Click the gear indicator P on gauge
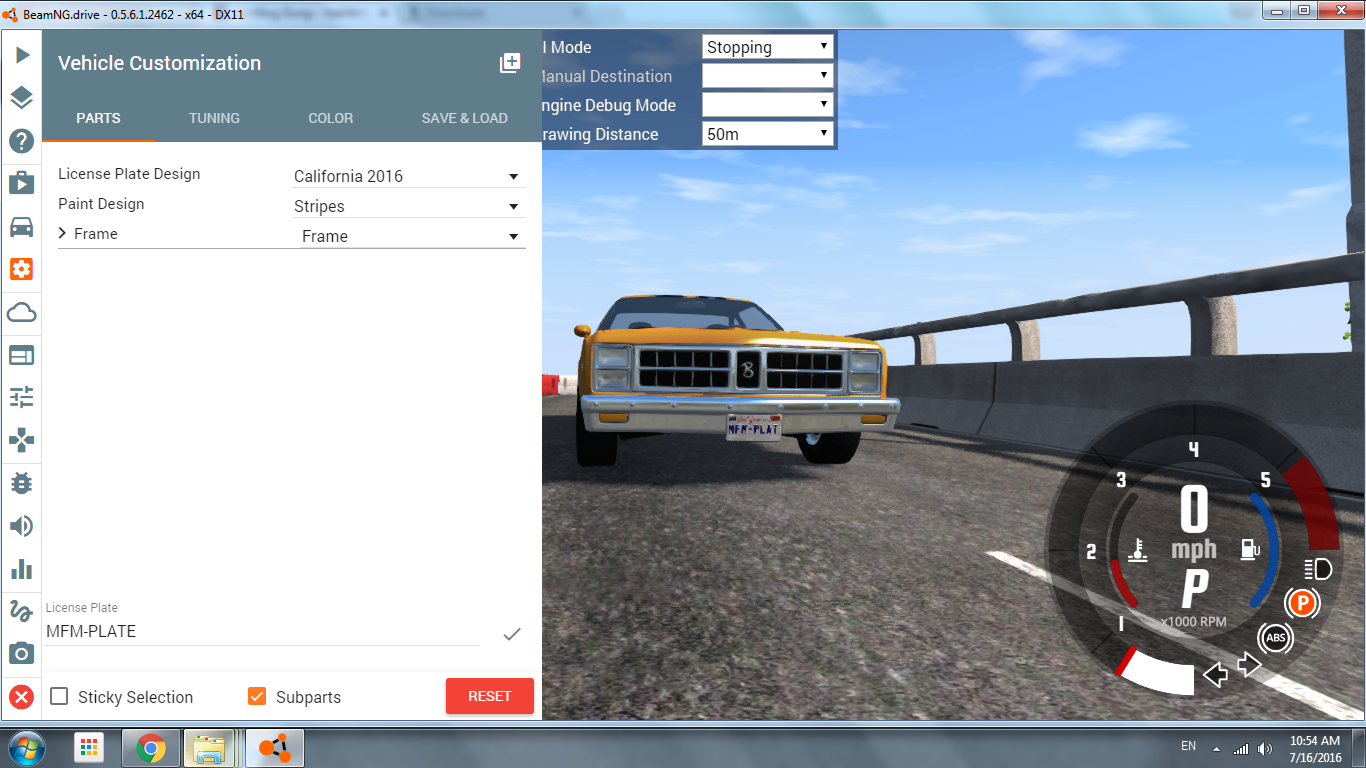 pyautogui.click(x=1195, y=590)
